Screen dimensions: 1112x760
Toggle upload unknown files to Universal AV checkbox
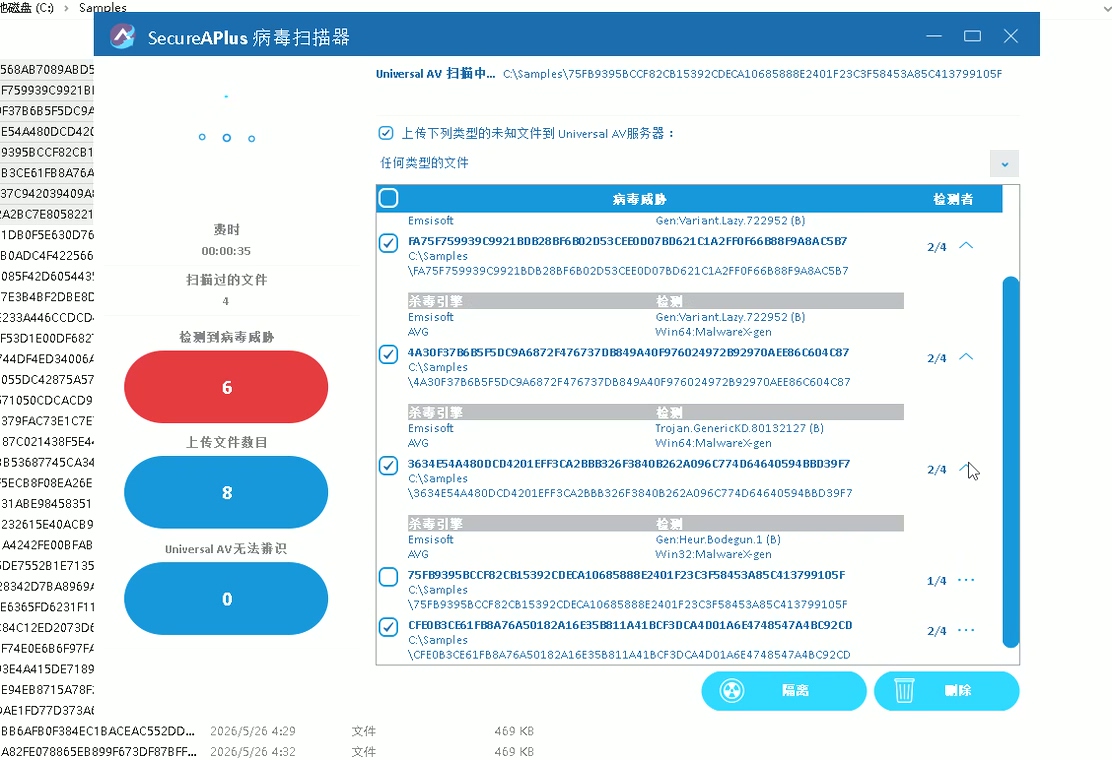[386, 133]
